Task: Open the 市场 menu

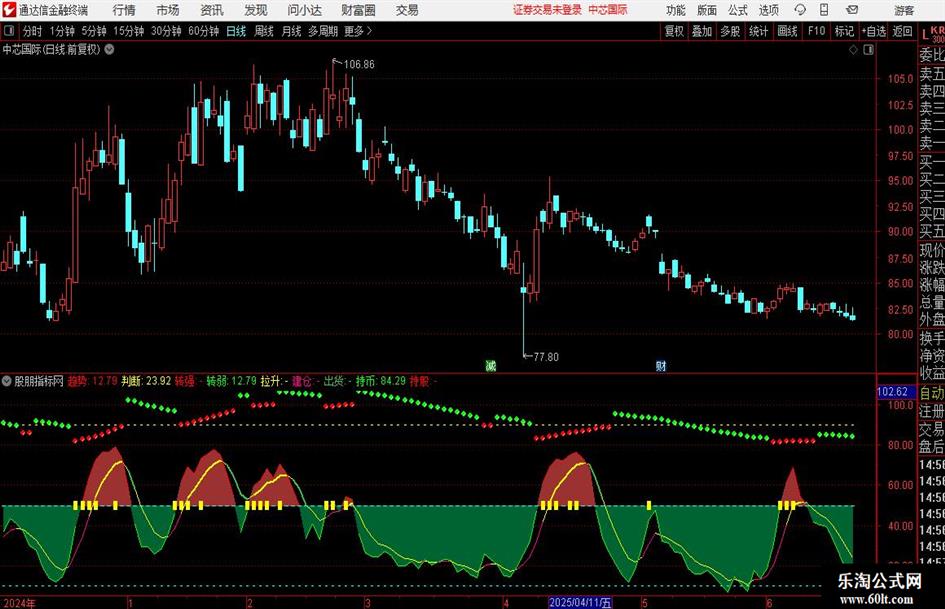Action: [168, 10]
